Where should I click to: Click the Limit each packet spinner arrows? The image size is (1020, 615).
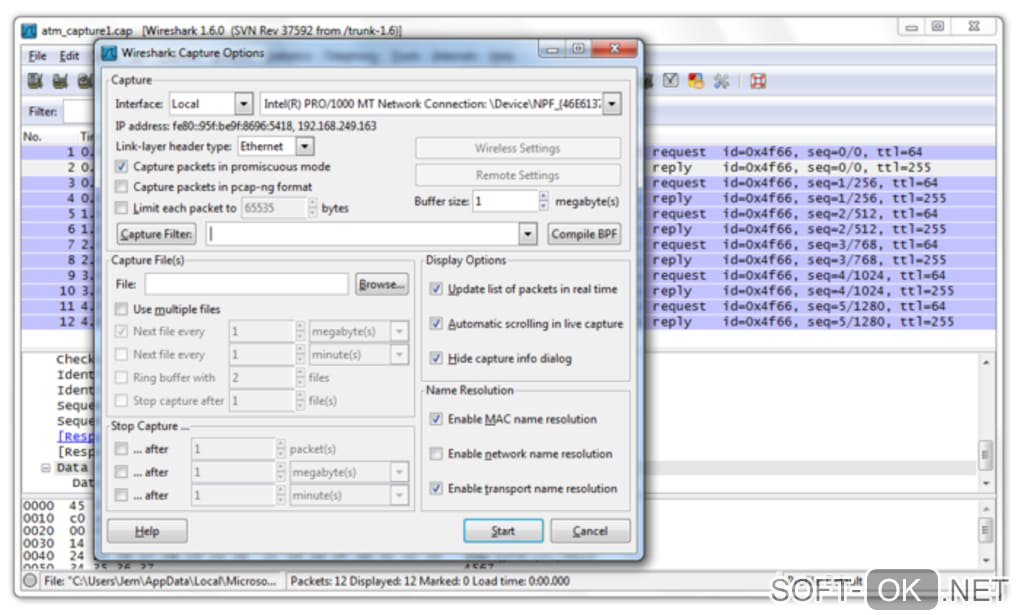pos(313,208)
